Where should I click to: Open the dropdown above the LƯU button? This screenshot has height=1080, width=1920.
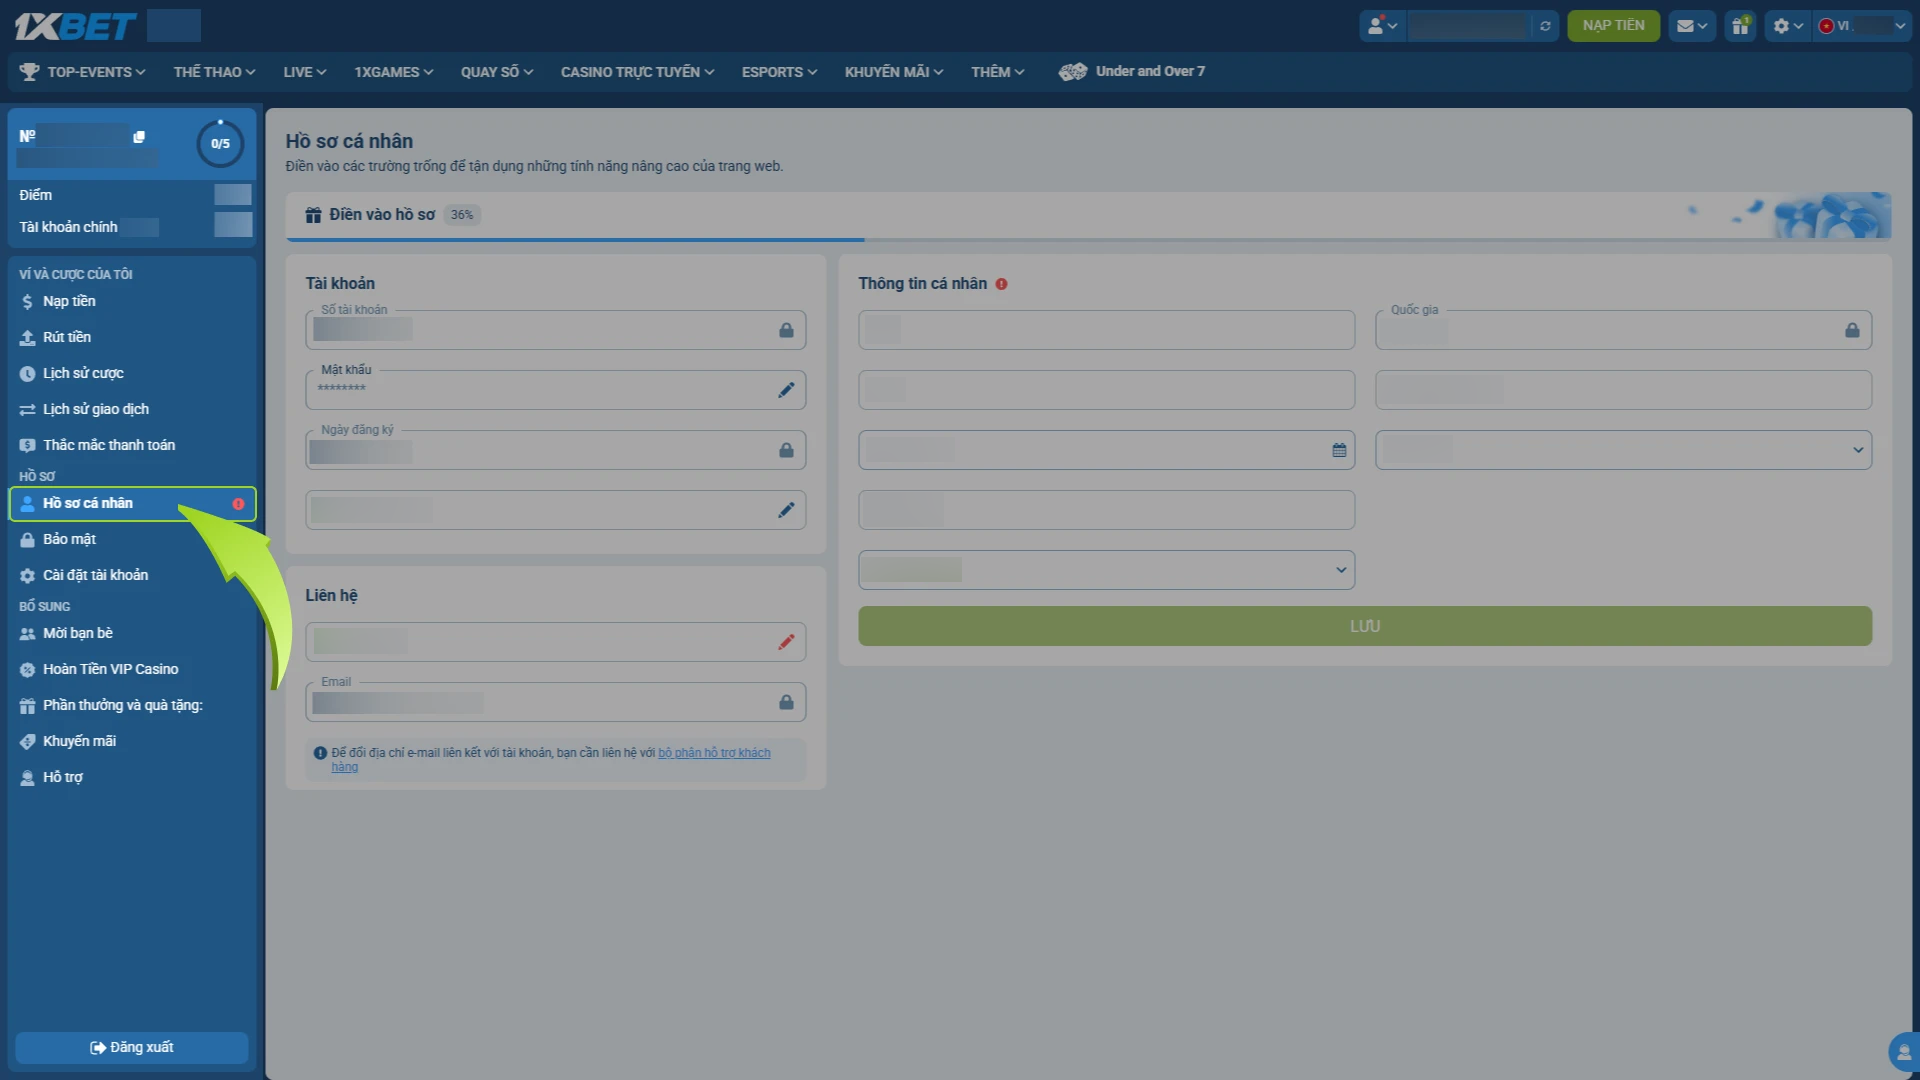point(1106,570)
